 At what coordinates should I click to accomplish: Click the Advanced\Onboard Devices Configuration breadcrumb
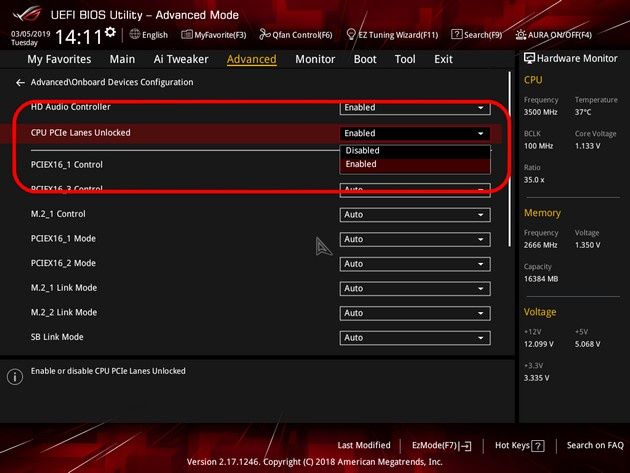[112, 82]
